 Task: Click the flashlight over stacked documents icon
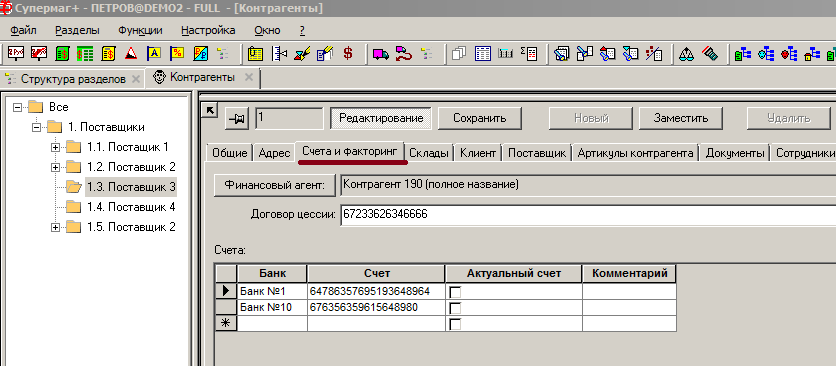tap(561, 53)
